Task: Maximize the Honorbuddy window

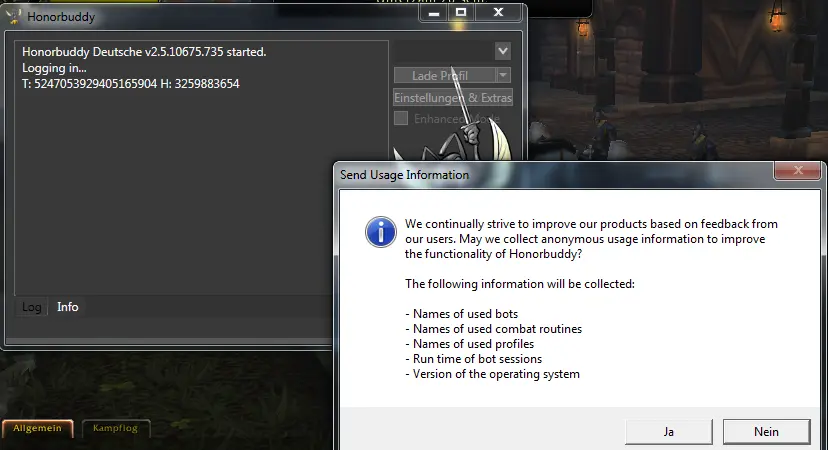Action: 461,13
